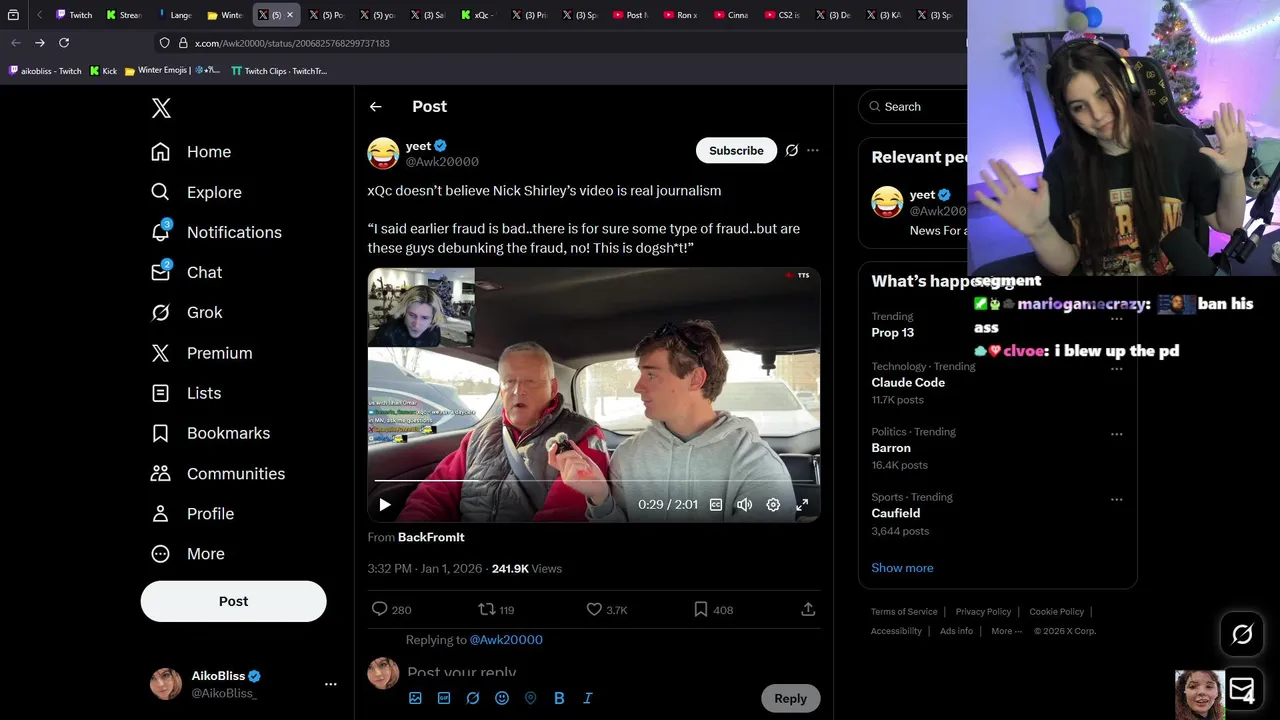Viewport: 1280px width, 720px height.
Task: Add GIF to reply
Action: 444,698
